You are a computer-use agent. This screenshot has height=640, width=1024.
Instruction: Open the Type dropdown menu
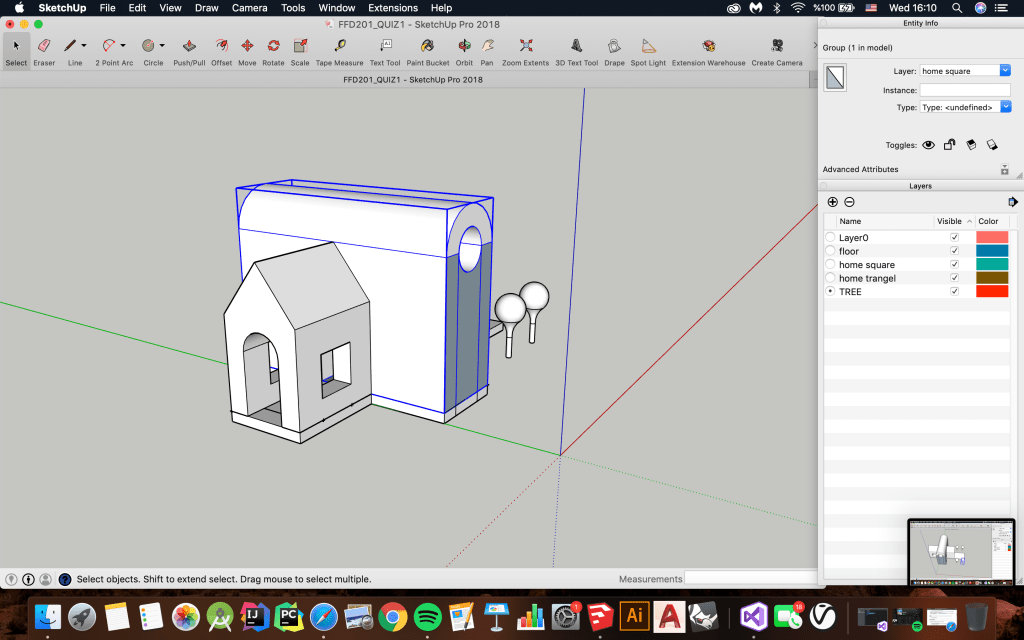point(1005,107)
